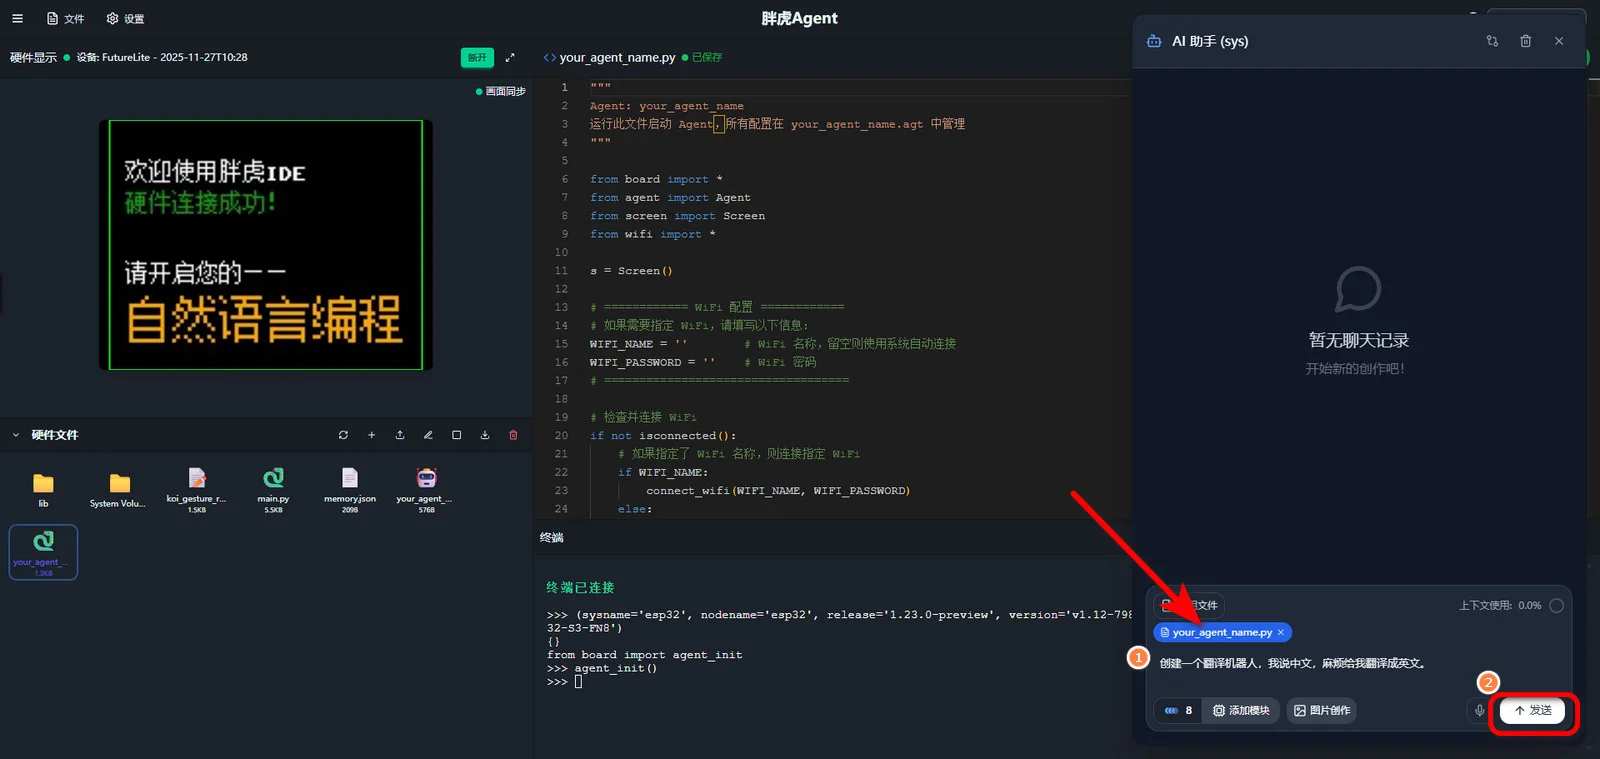1600x759 pixels.
Task: Click the red trash icon in hardware files
Action: [513, 435]
